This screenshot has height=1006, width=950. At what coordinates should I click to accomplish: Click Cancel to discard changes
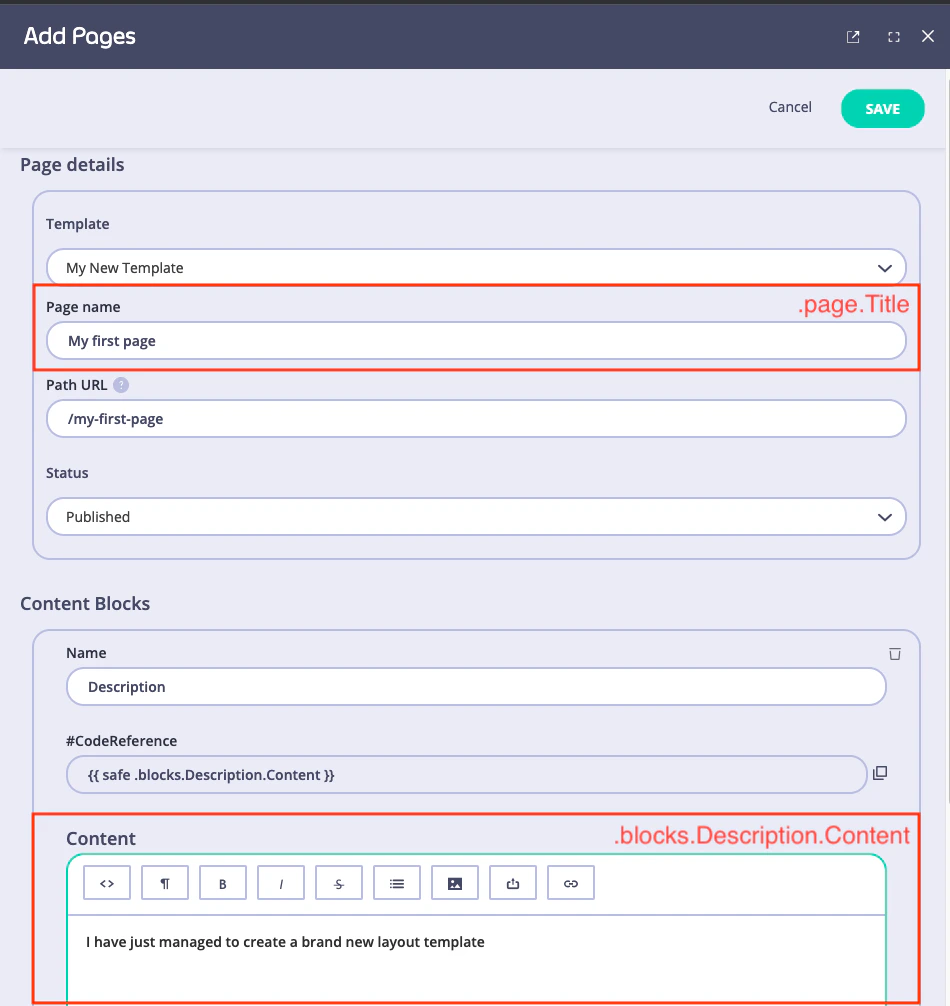tap(789, 107)
